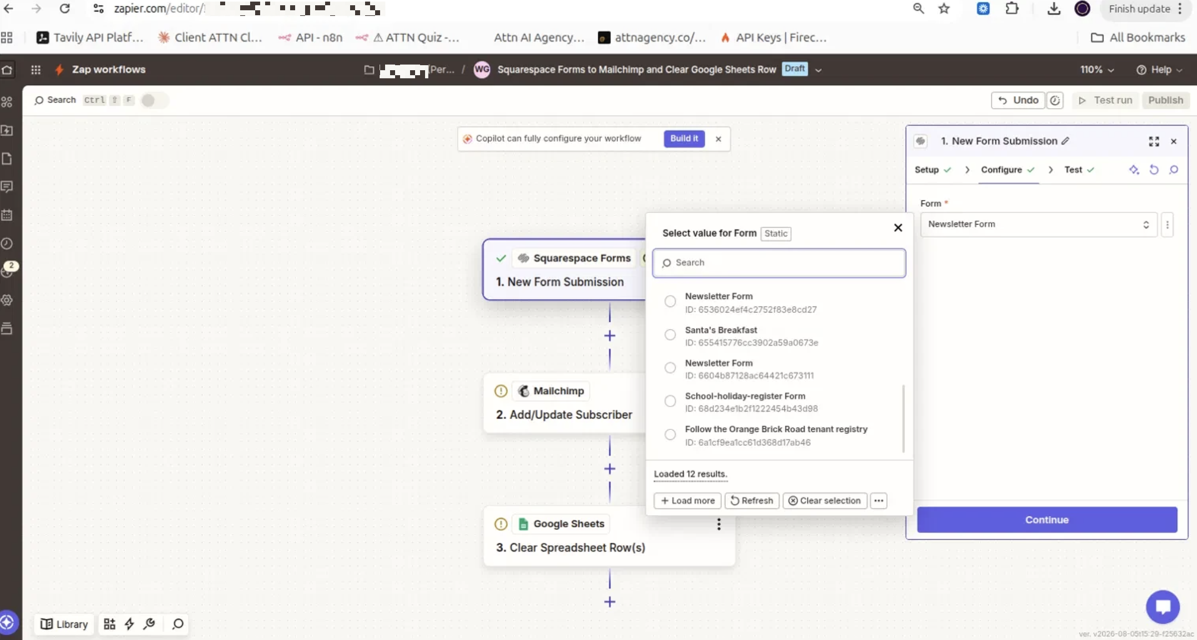Open the stacked-card sidebar icon

point(7,328)
